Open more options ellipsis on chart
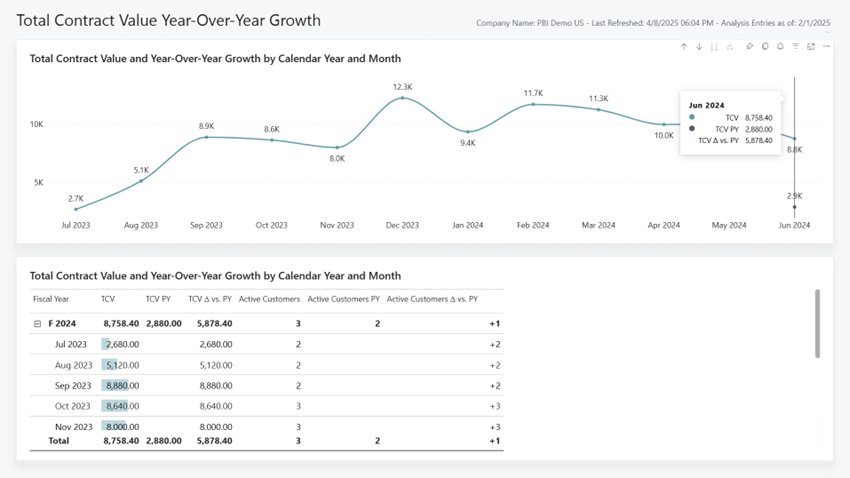Viewport: 850px width, 478px height. (x=826, y=47)
